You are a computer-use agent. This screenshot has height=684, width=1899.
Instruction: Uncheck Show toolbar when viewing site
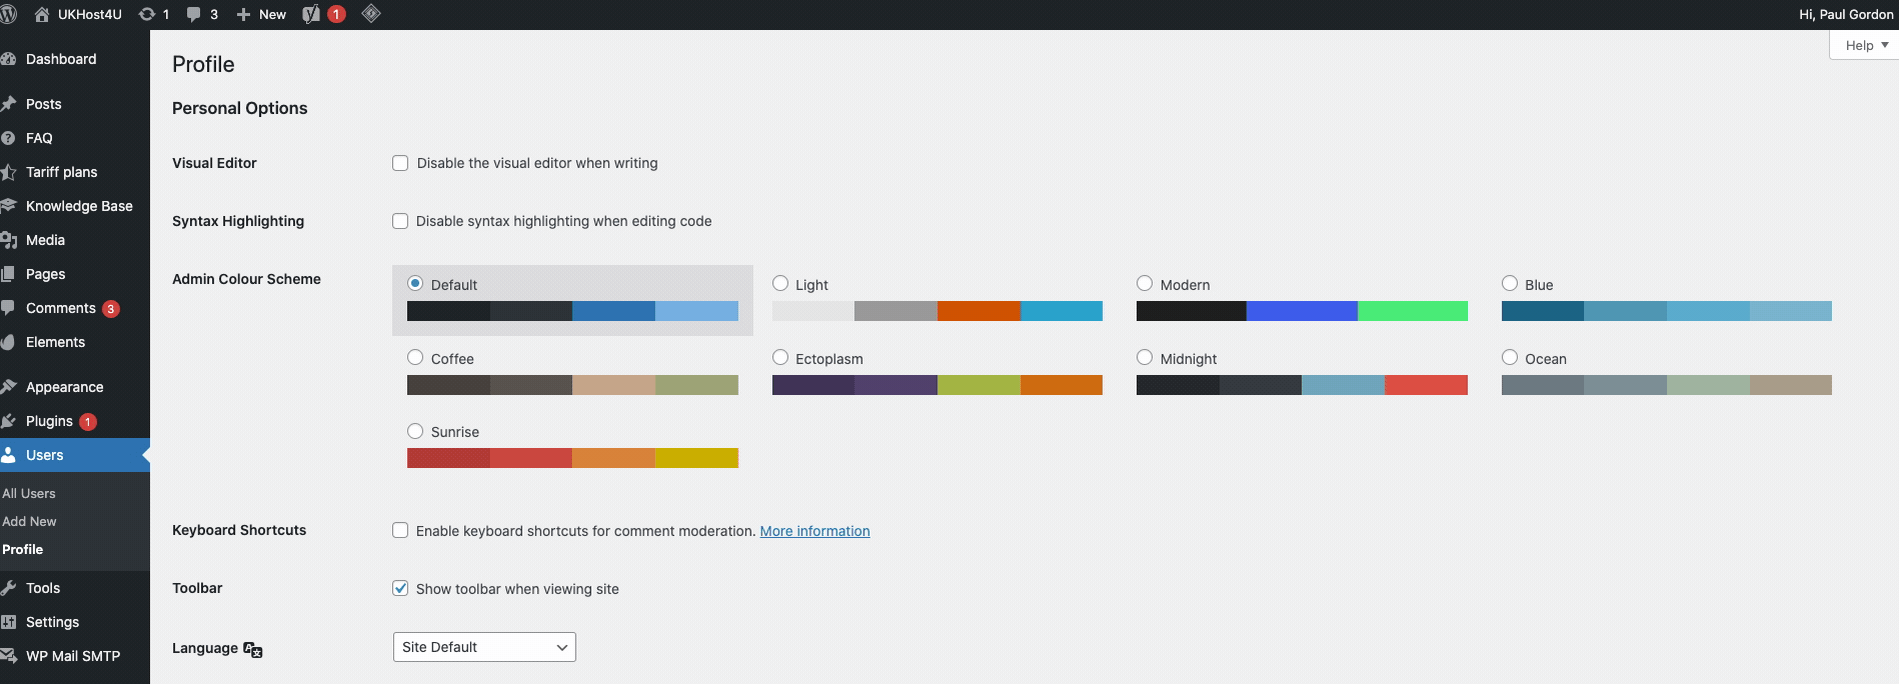click(x=400, y=588)
